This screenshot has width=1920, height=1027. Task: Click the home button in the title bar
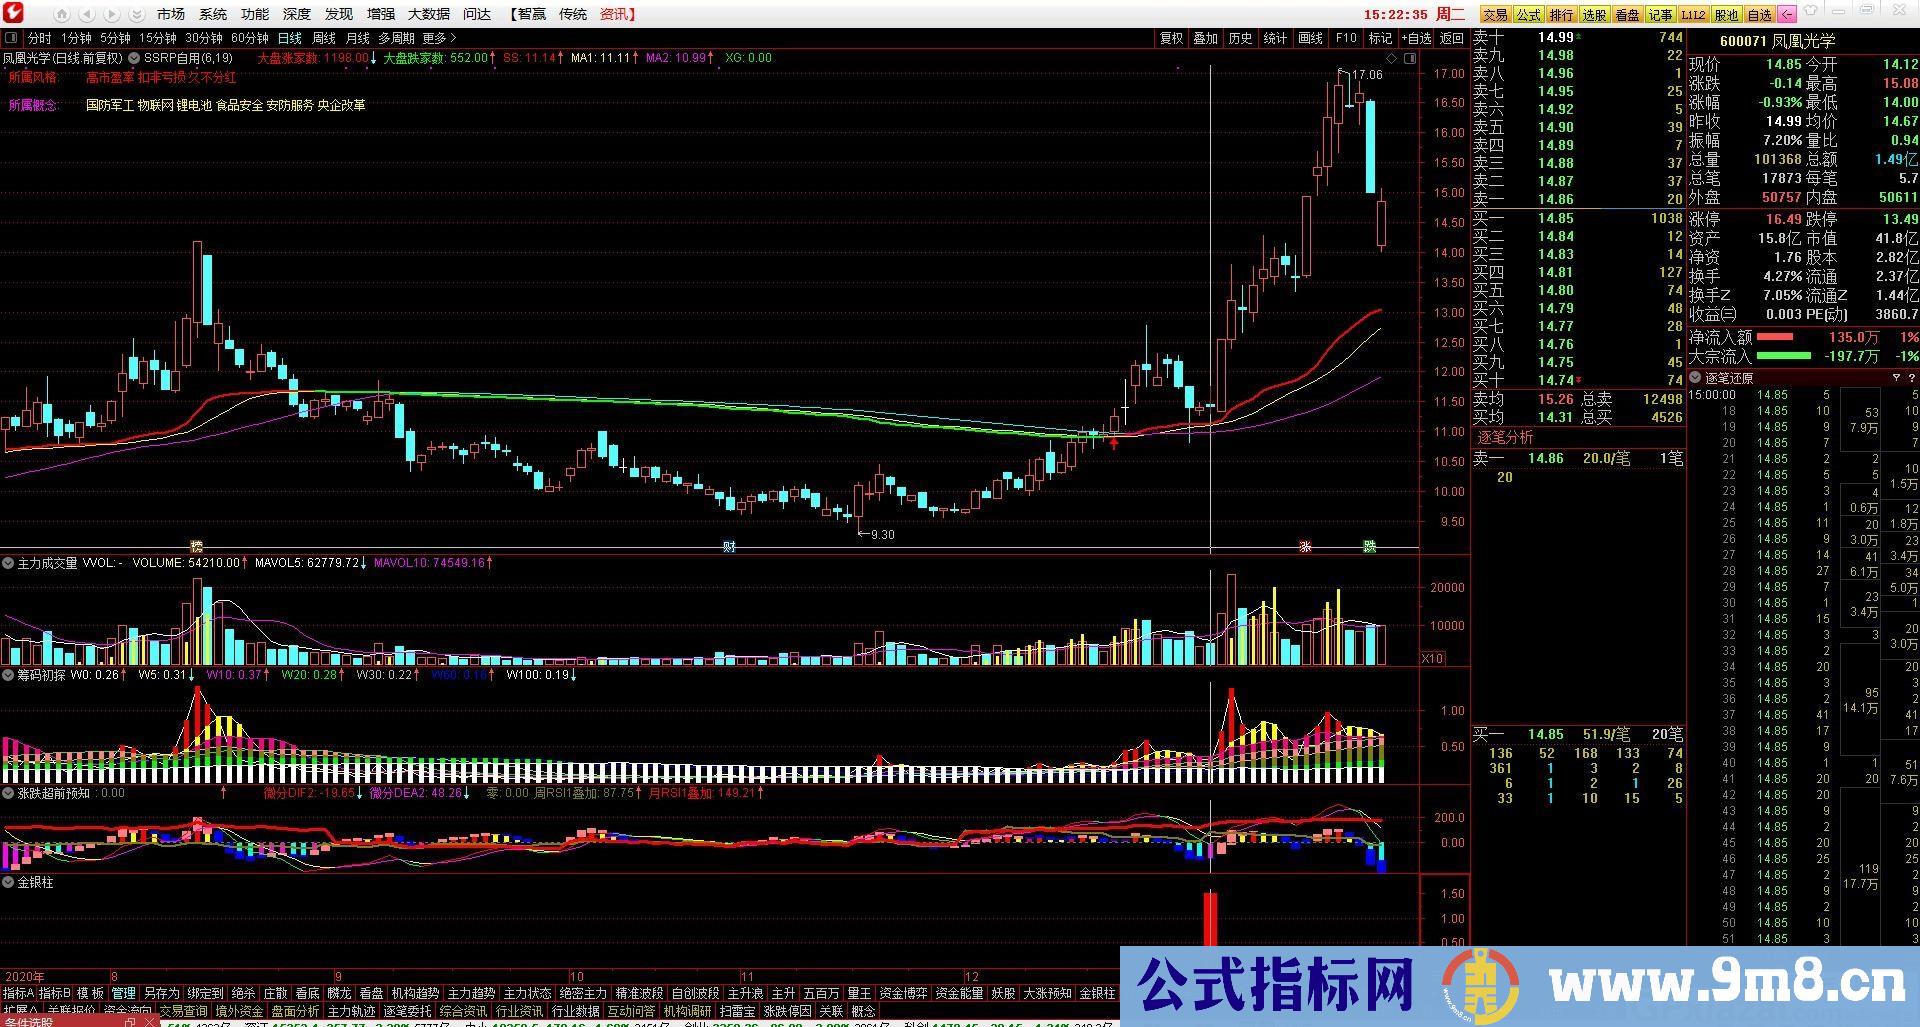coord(62,15)
